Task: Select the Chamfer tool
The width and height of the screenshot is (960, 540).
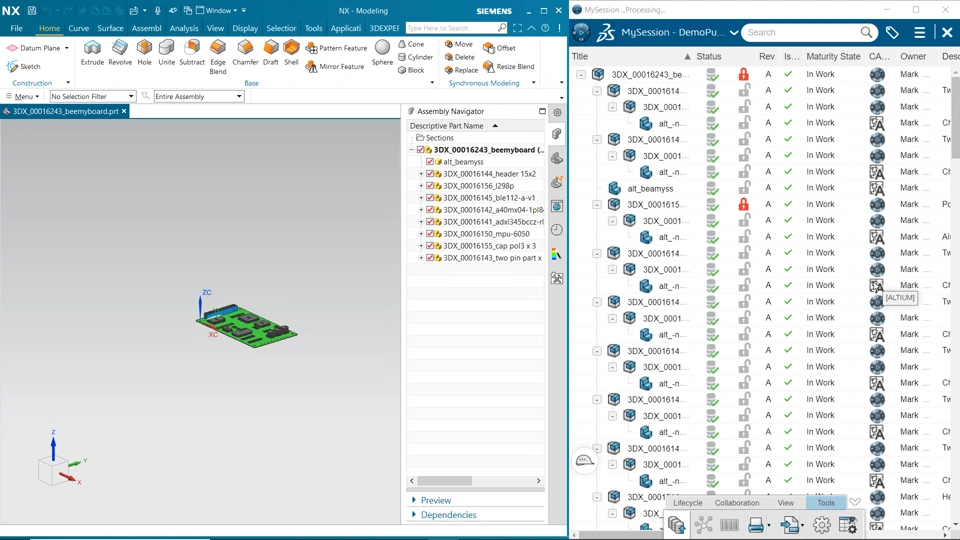Action: click(245, 53)
